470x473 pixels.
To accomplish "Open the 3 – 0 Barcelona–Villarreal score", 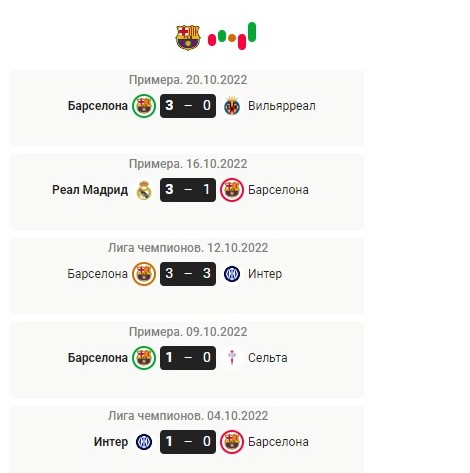I will click(x=188, y=106).
